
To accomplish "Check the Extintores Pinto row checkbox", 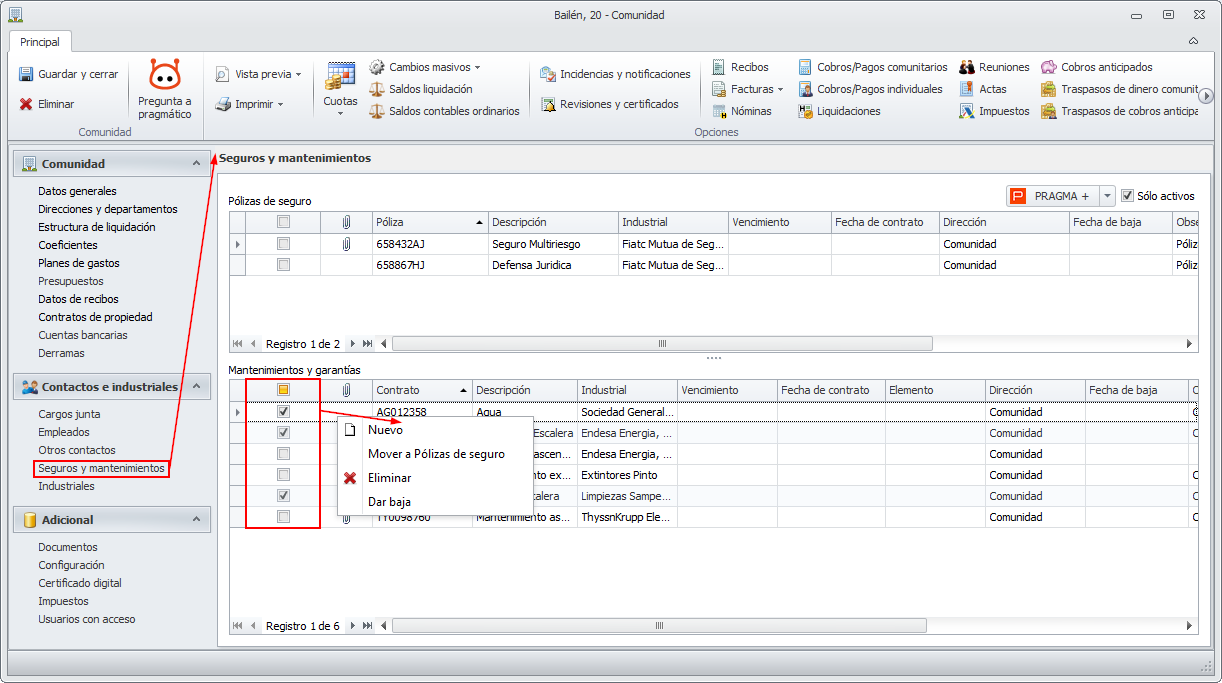I will click(x=283, y=475).
